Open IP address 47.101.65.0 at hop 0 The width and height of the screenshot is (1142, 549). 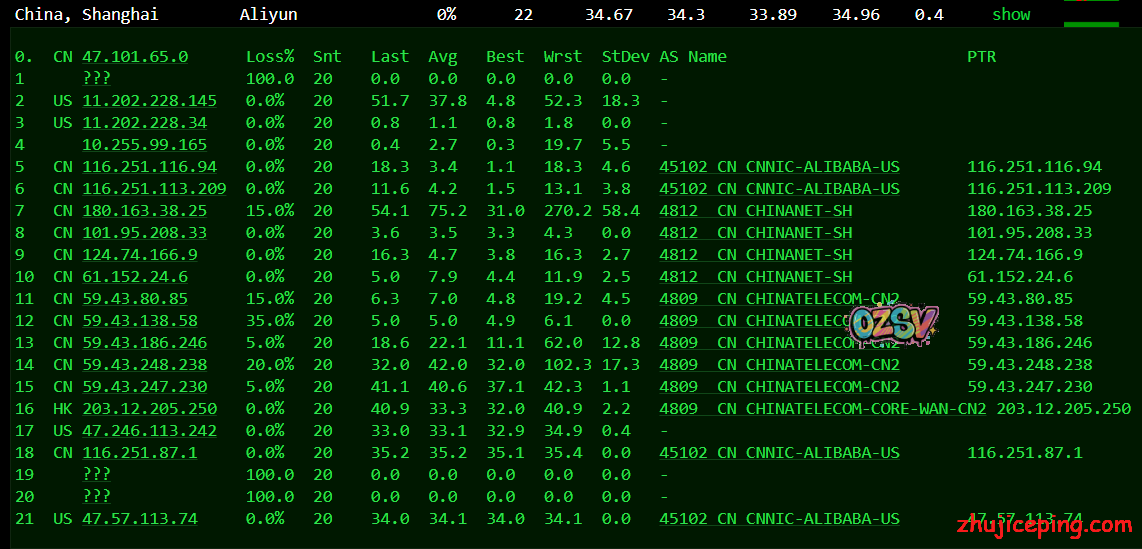[x=135, y=57]
